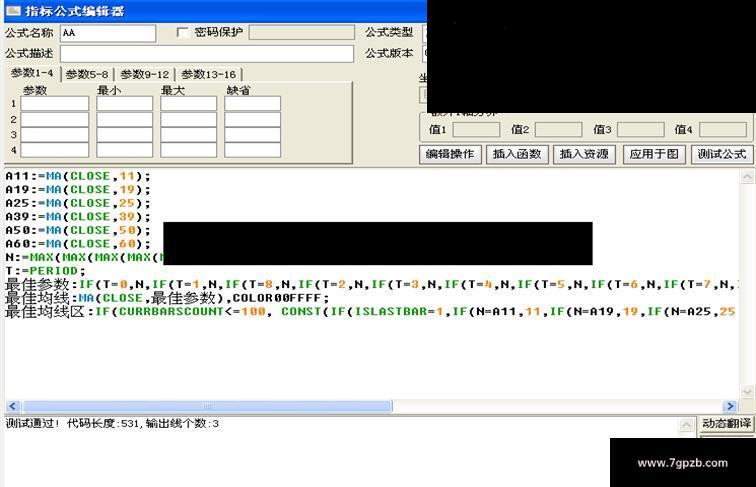Click the row 1 最小 value field

(124, 104)
